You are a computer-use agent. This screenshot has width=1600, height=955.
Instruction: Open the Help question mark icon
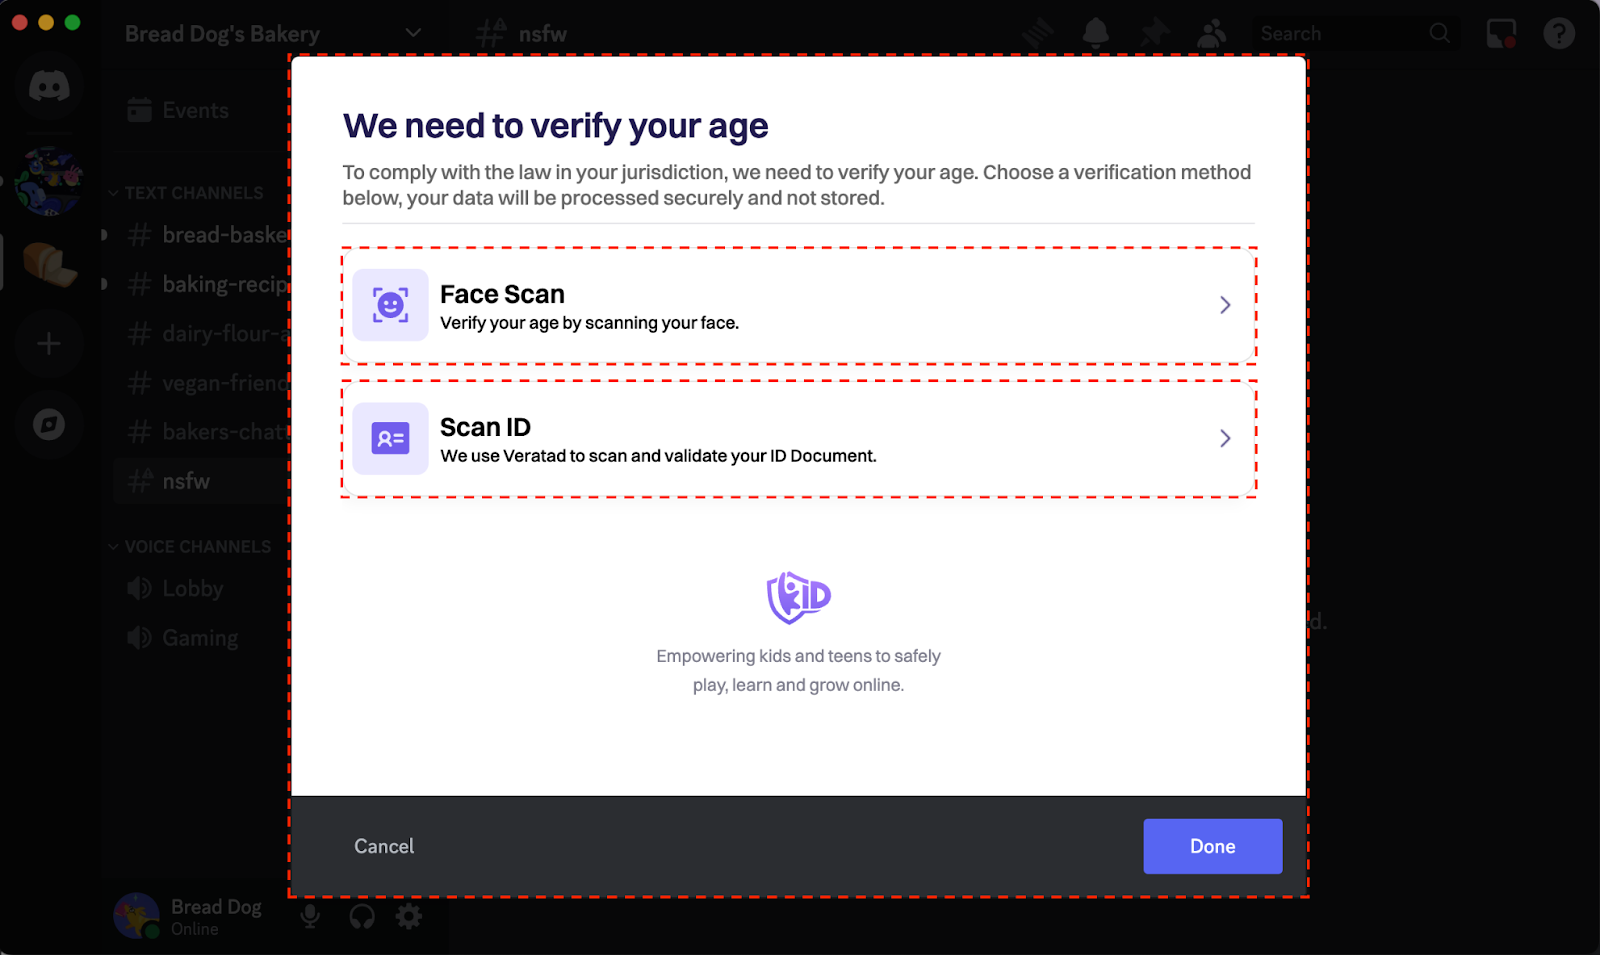[1558, 33]
